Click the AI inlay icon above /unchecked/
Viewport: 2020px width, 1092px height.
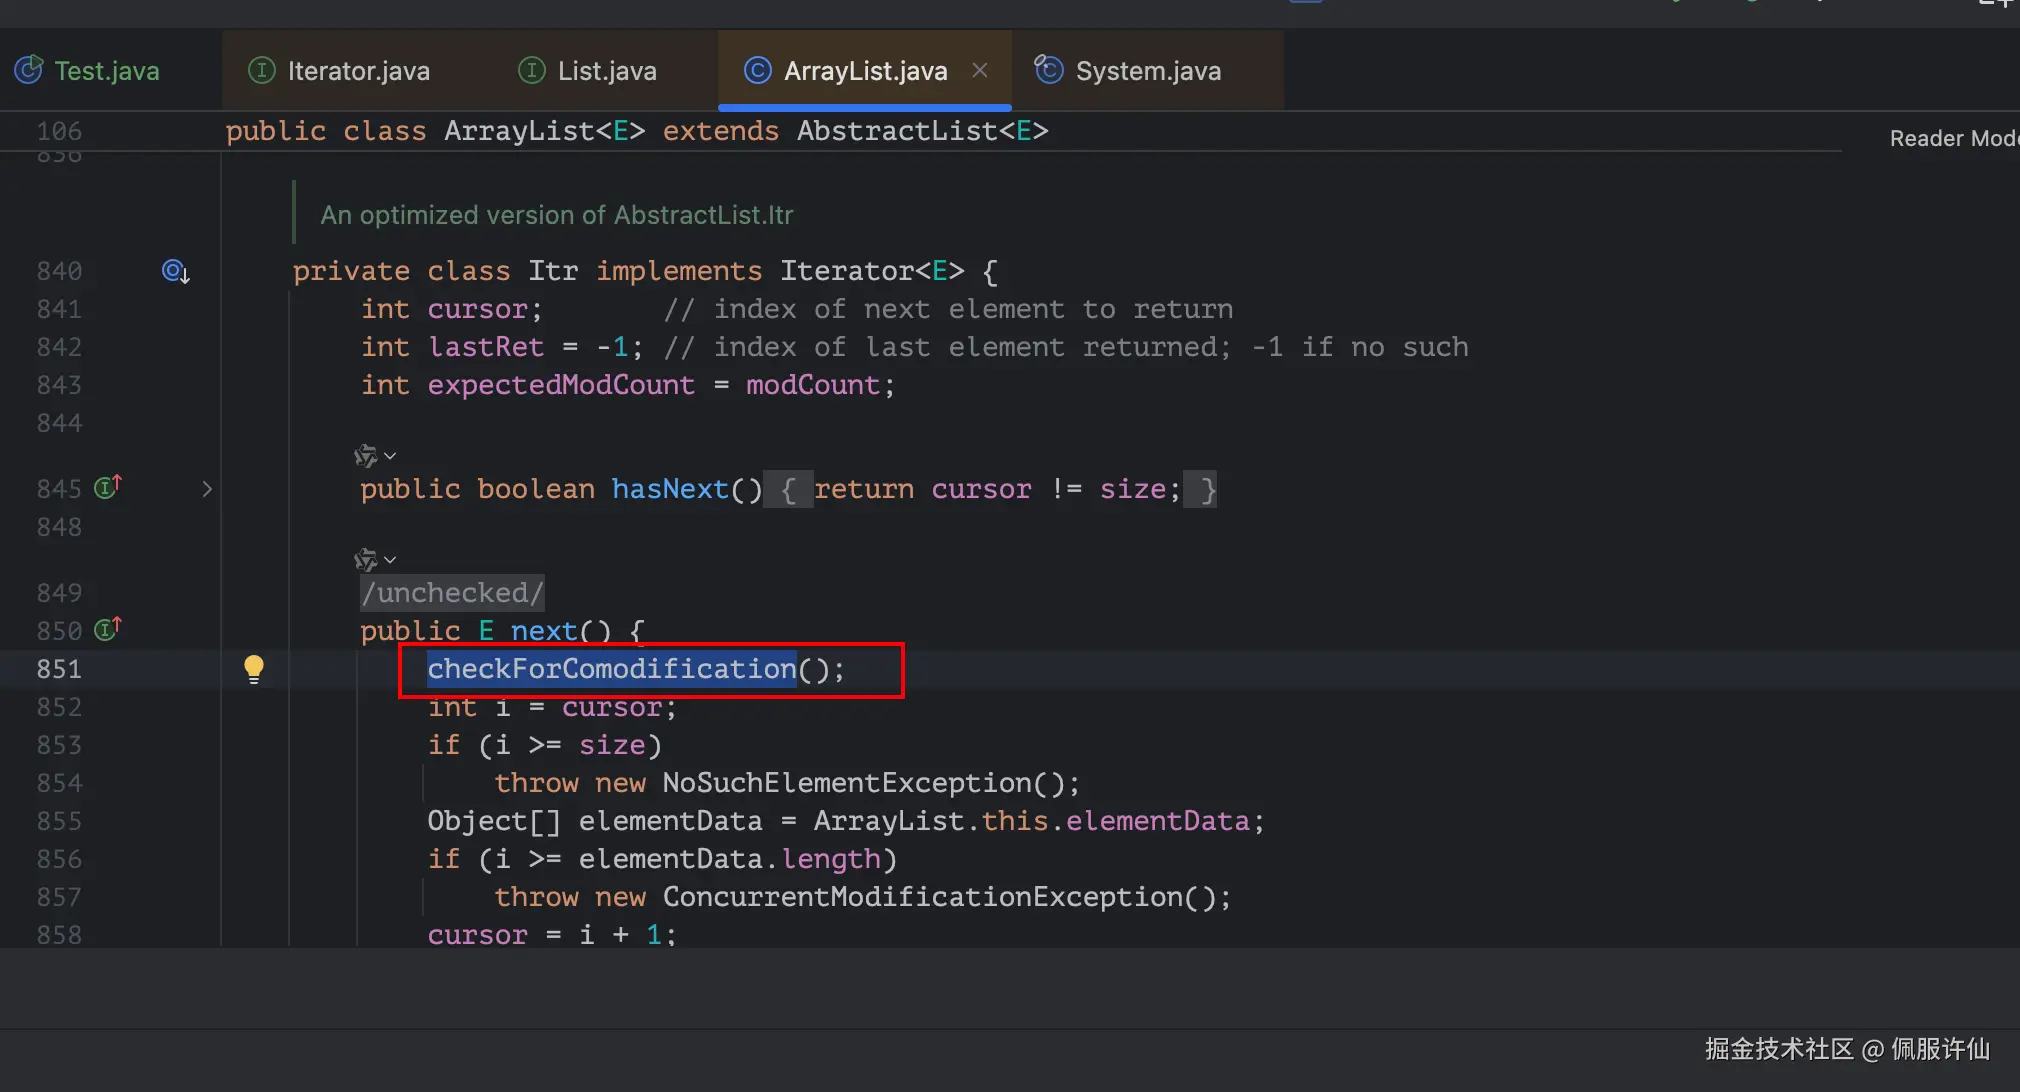[x=366, y=560]
